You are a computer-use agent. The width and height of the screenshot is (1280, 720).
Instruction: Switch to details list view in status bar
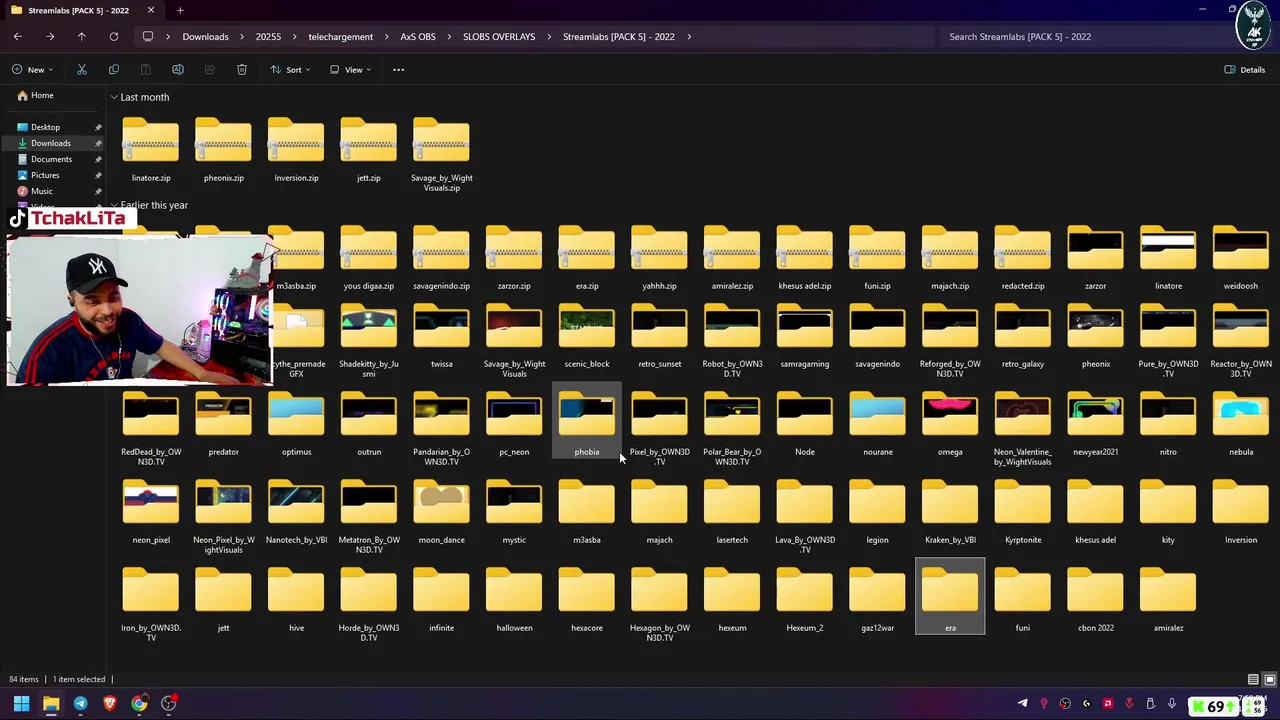1253,680
